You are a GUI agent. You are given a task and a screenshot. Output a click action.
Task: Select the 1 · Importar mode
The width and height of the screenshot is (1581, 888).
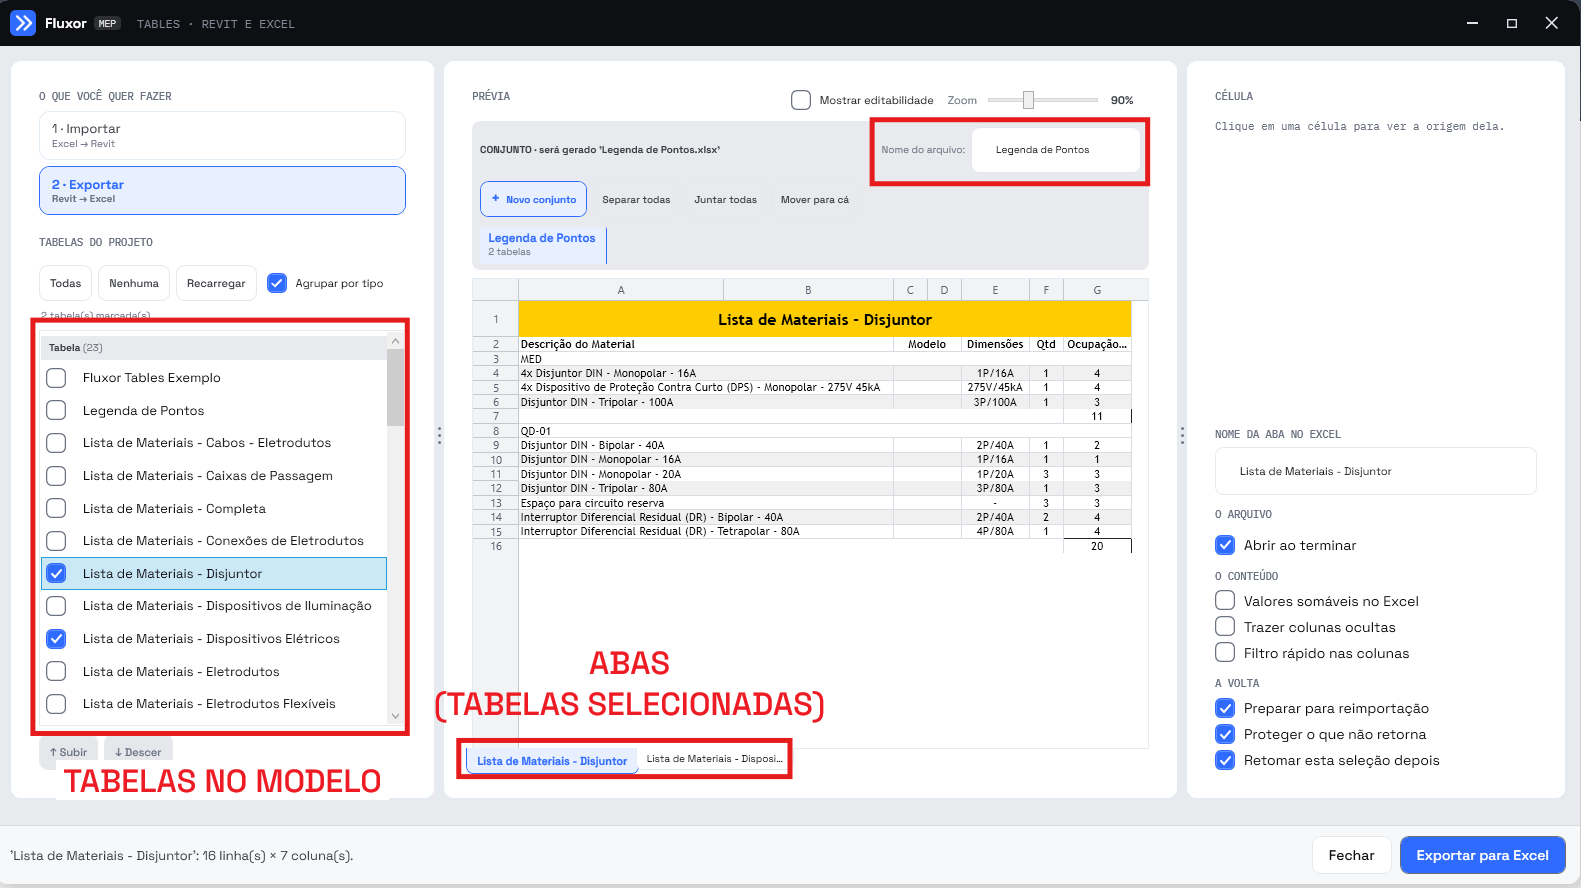click(x=222, y=135)
